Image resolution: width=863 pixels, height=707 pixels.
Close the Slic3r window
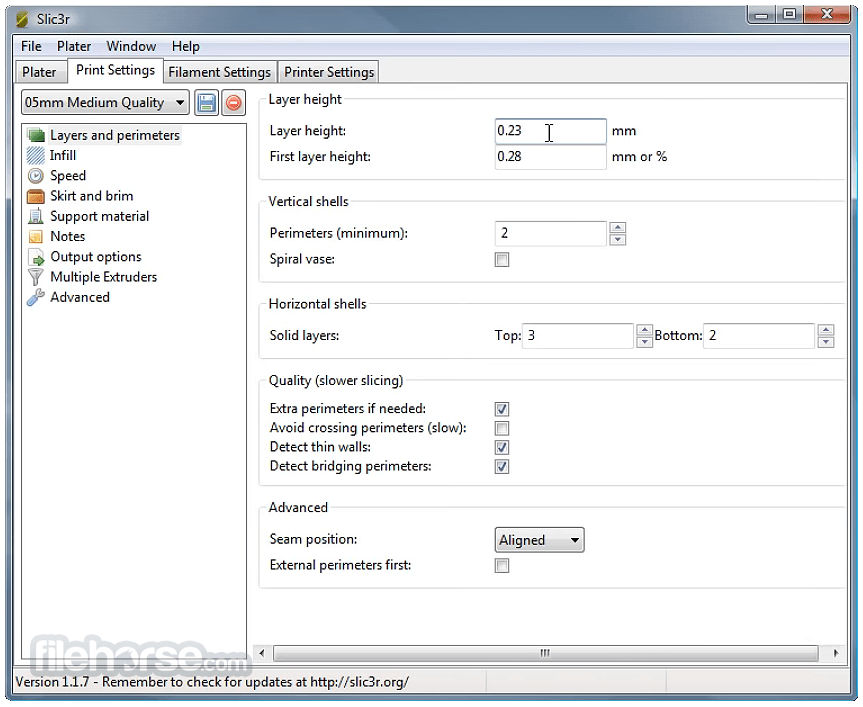(x=827, y=15)
